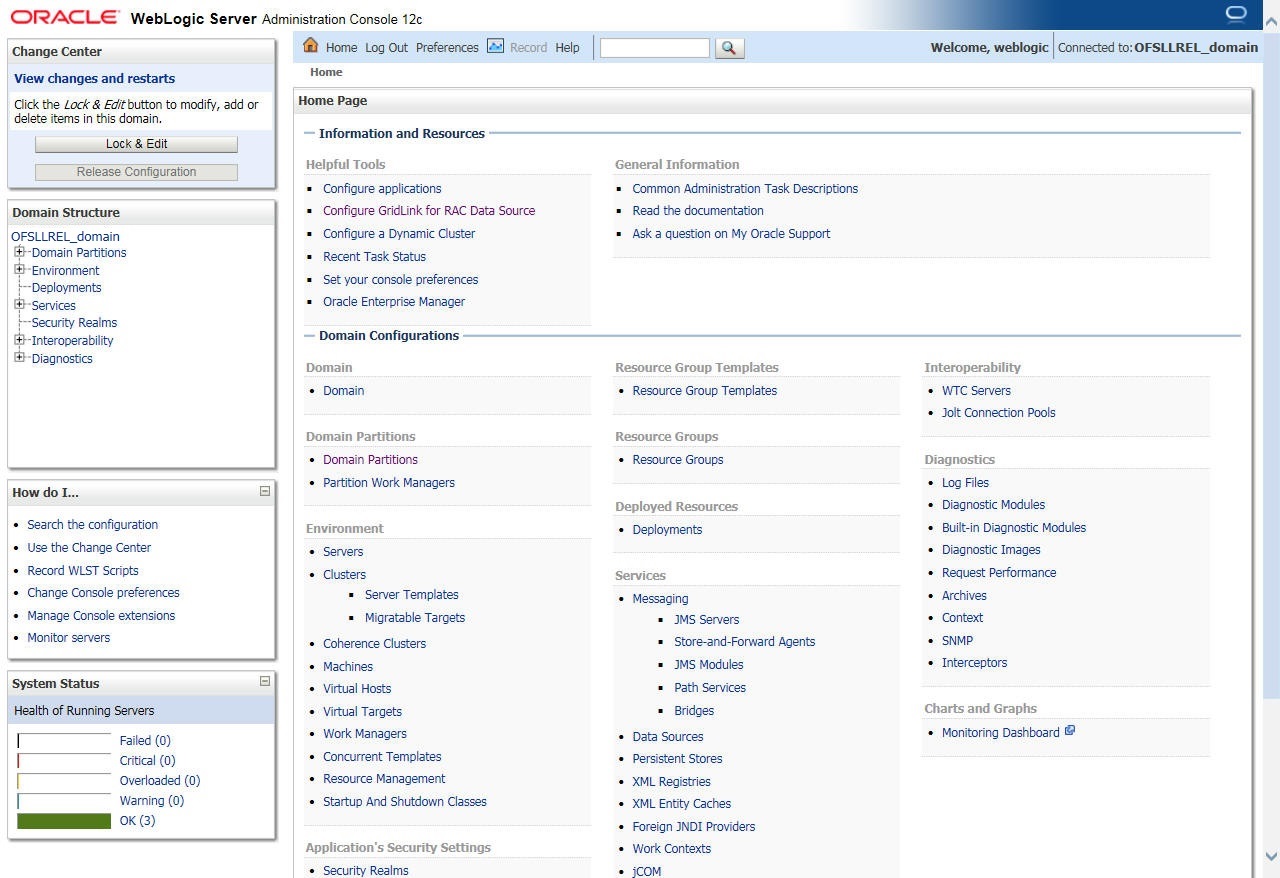Open Ask a question on My Oracle Support
Screen dimensions: 1280x878
click(x=731, y=234)
